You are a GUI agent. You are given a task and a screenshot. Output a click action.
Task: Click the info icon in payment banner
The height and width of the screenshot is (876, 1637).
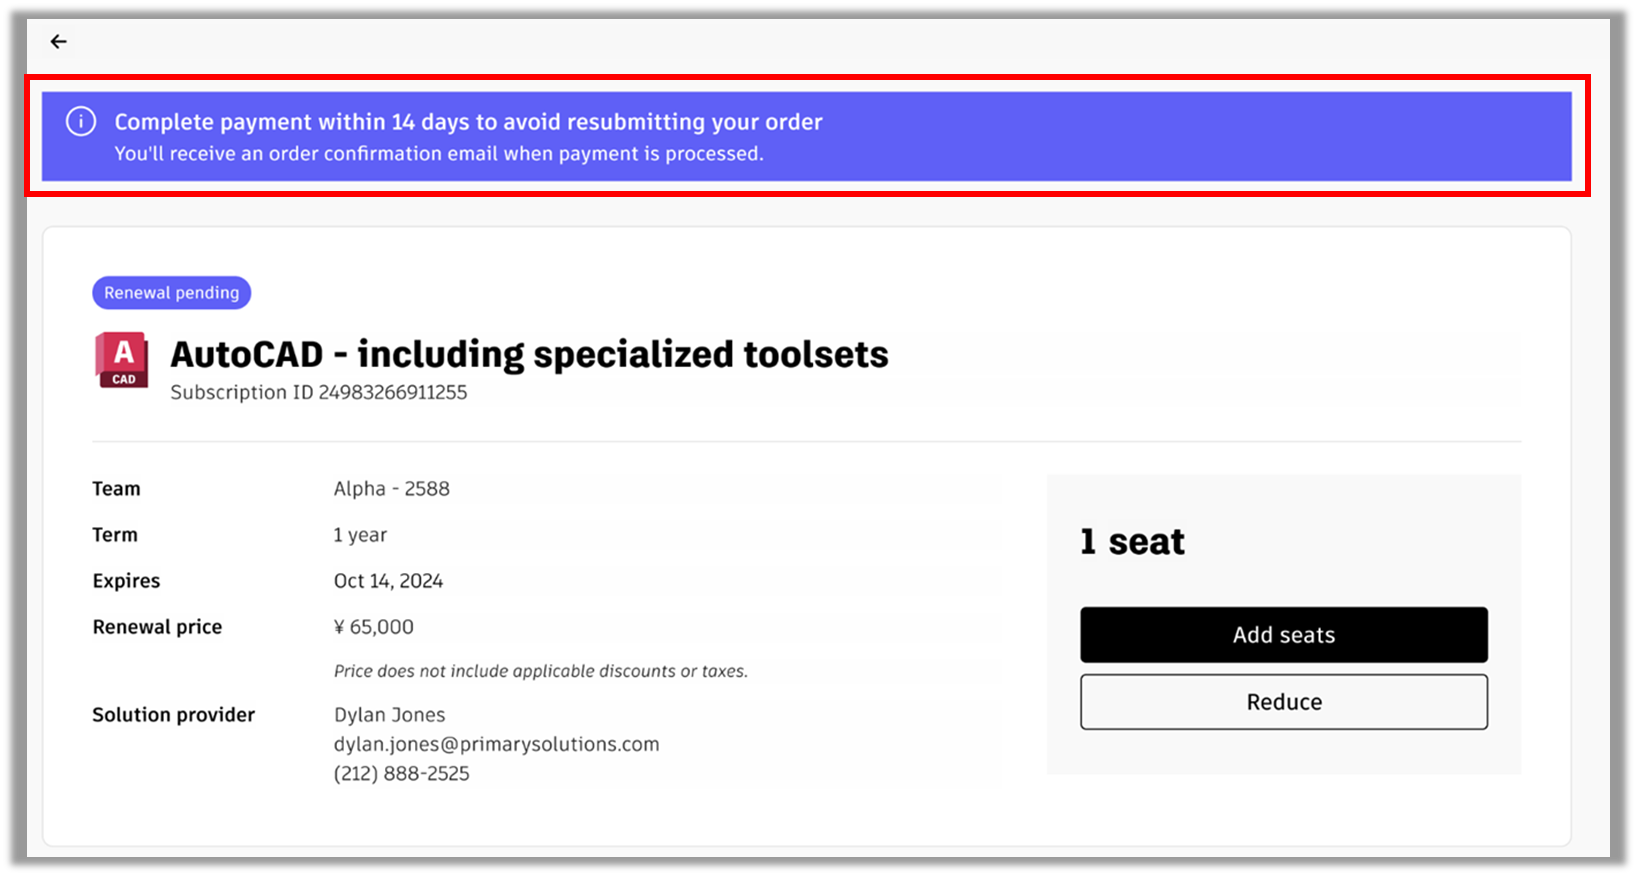[x=81, y=122]
